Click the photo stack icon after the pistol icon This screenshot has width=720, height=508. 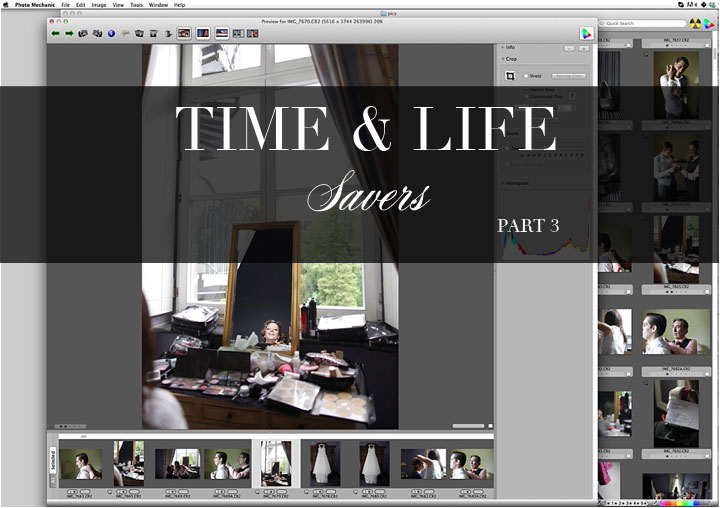(139, 34)
